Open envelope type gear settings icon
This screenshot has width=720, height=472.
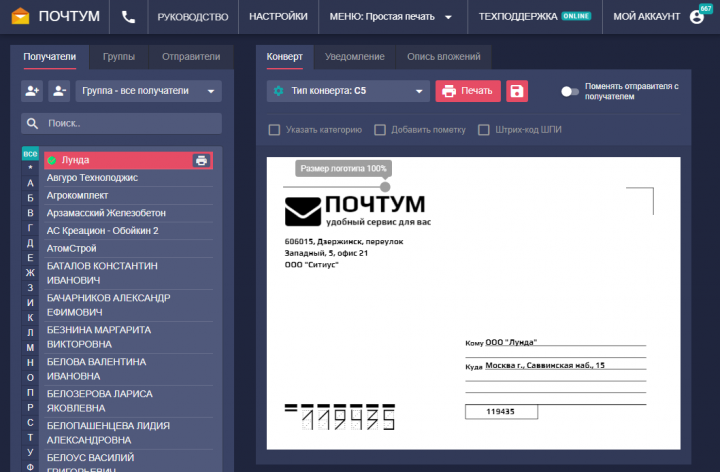click(279, 91)
